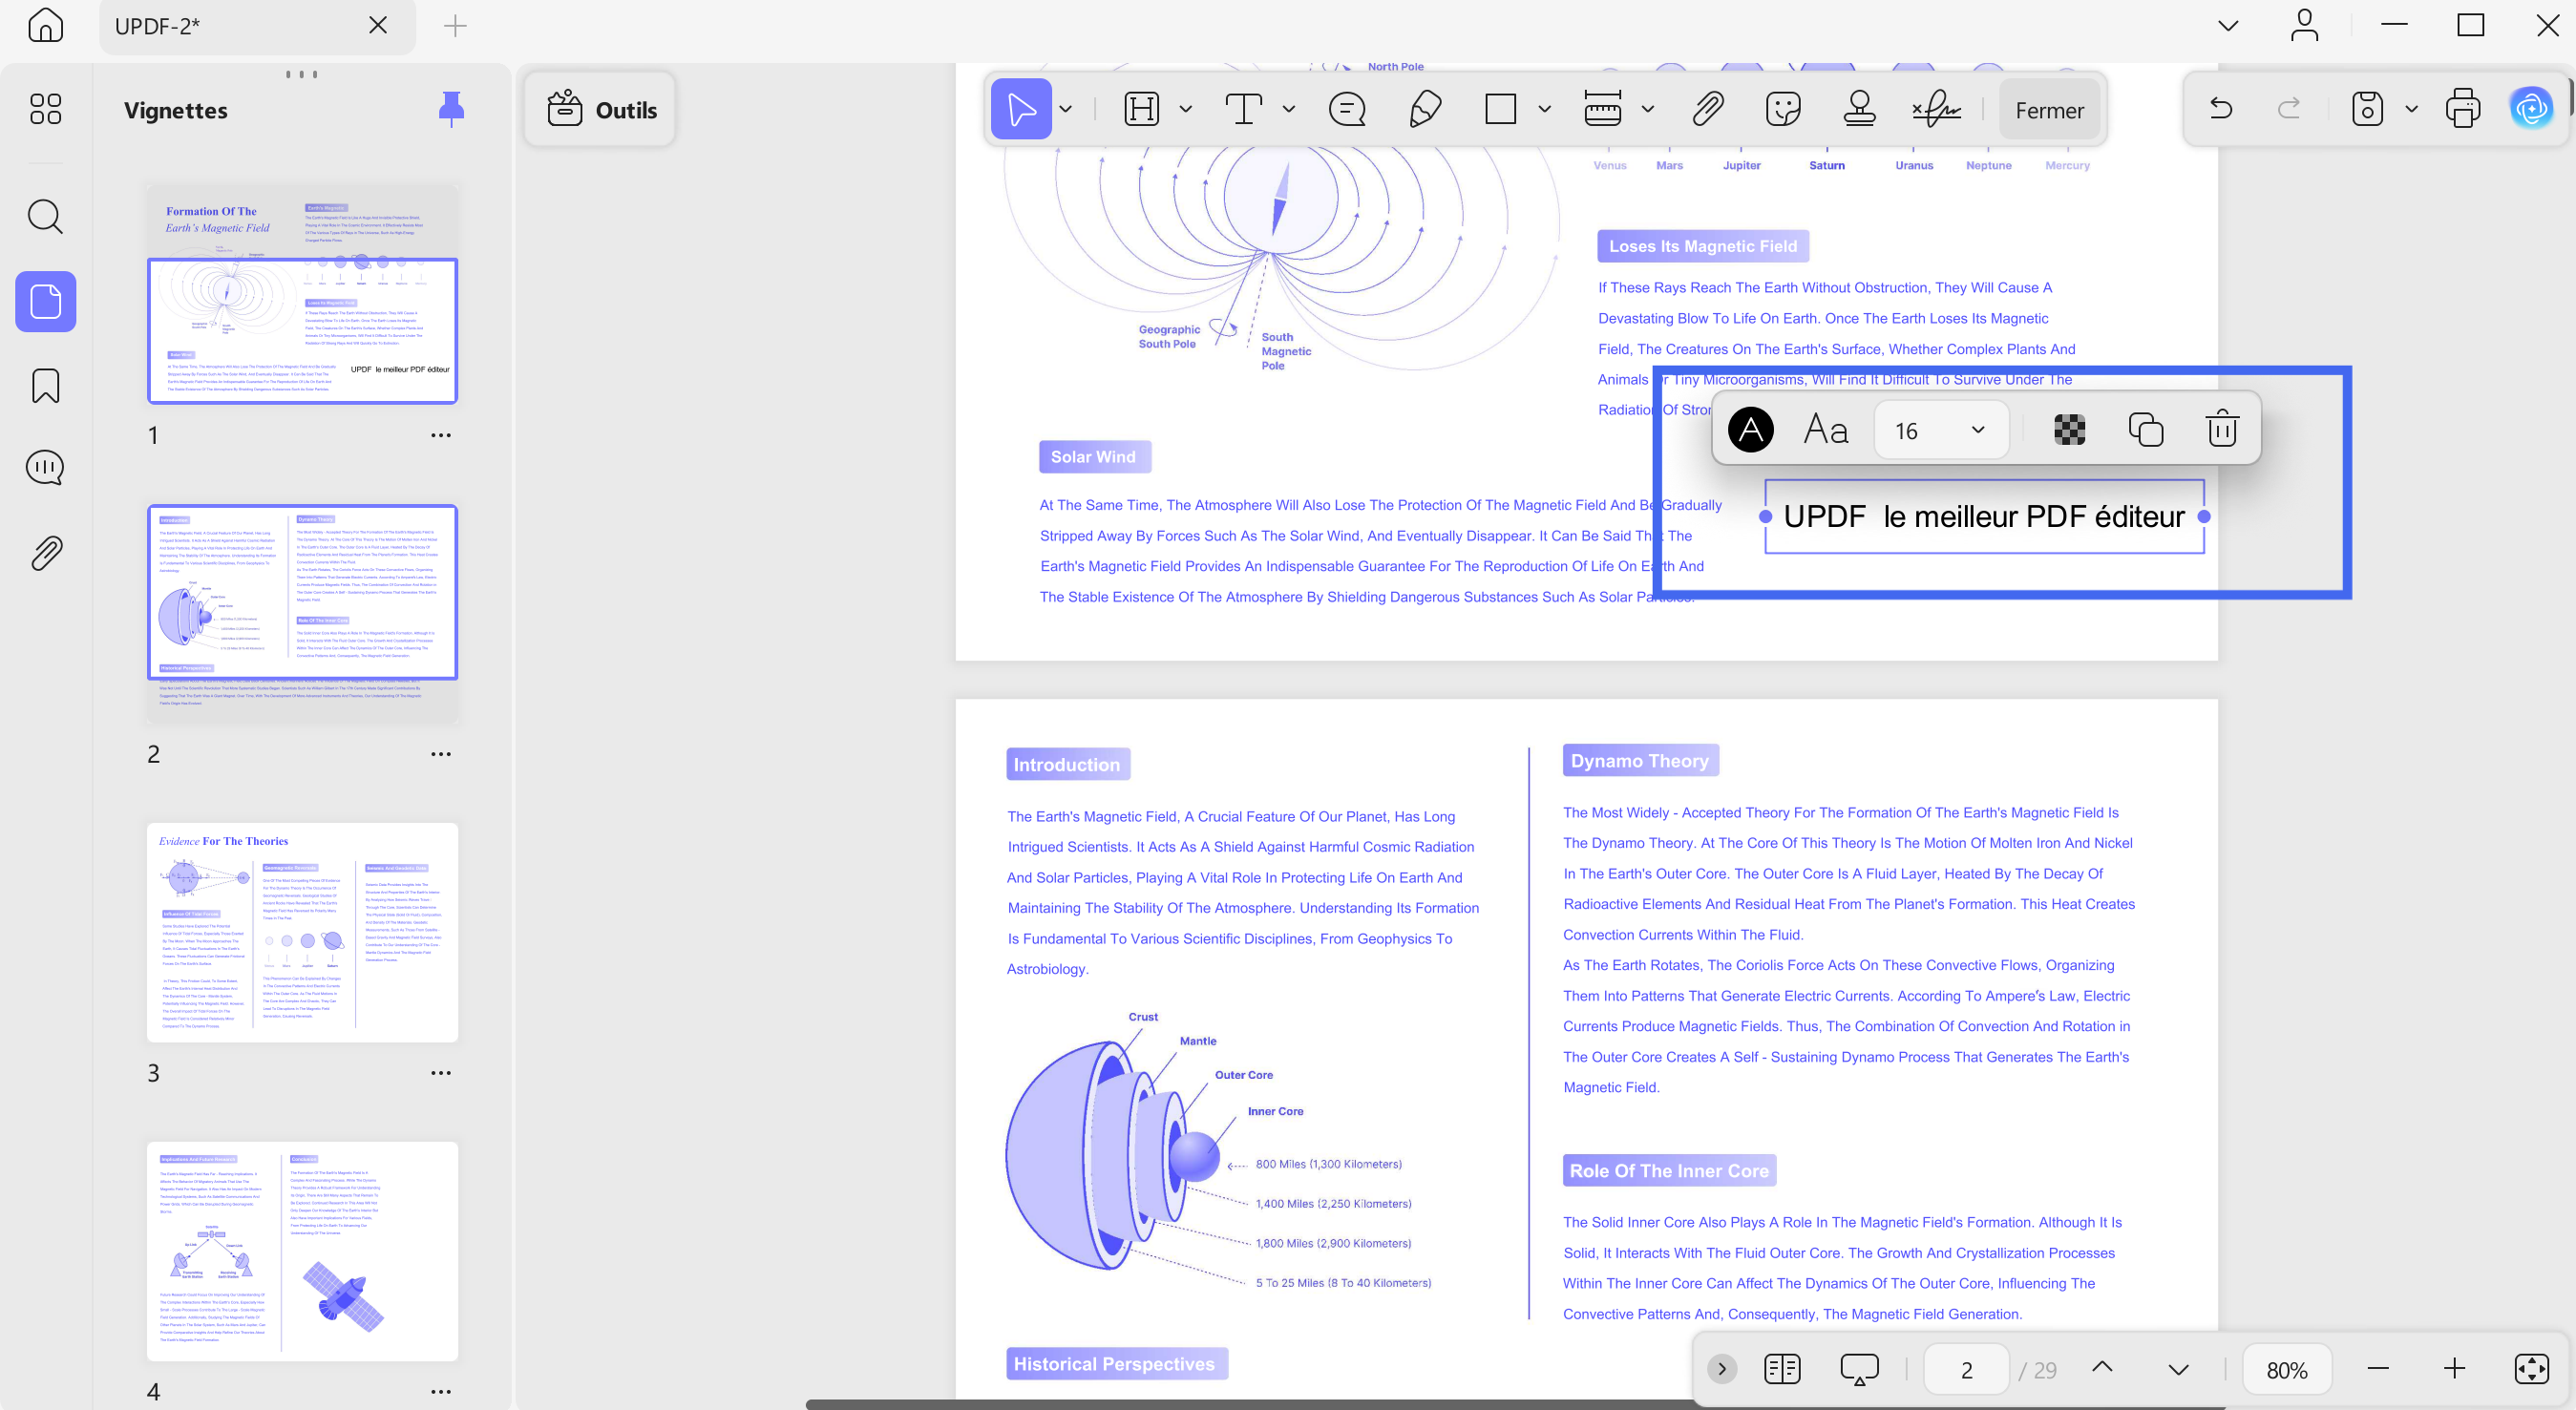Expand the save options dropdown
This screenshot has width=2576, height=1410.
pos(2411,109)
